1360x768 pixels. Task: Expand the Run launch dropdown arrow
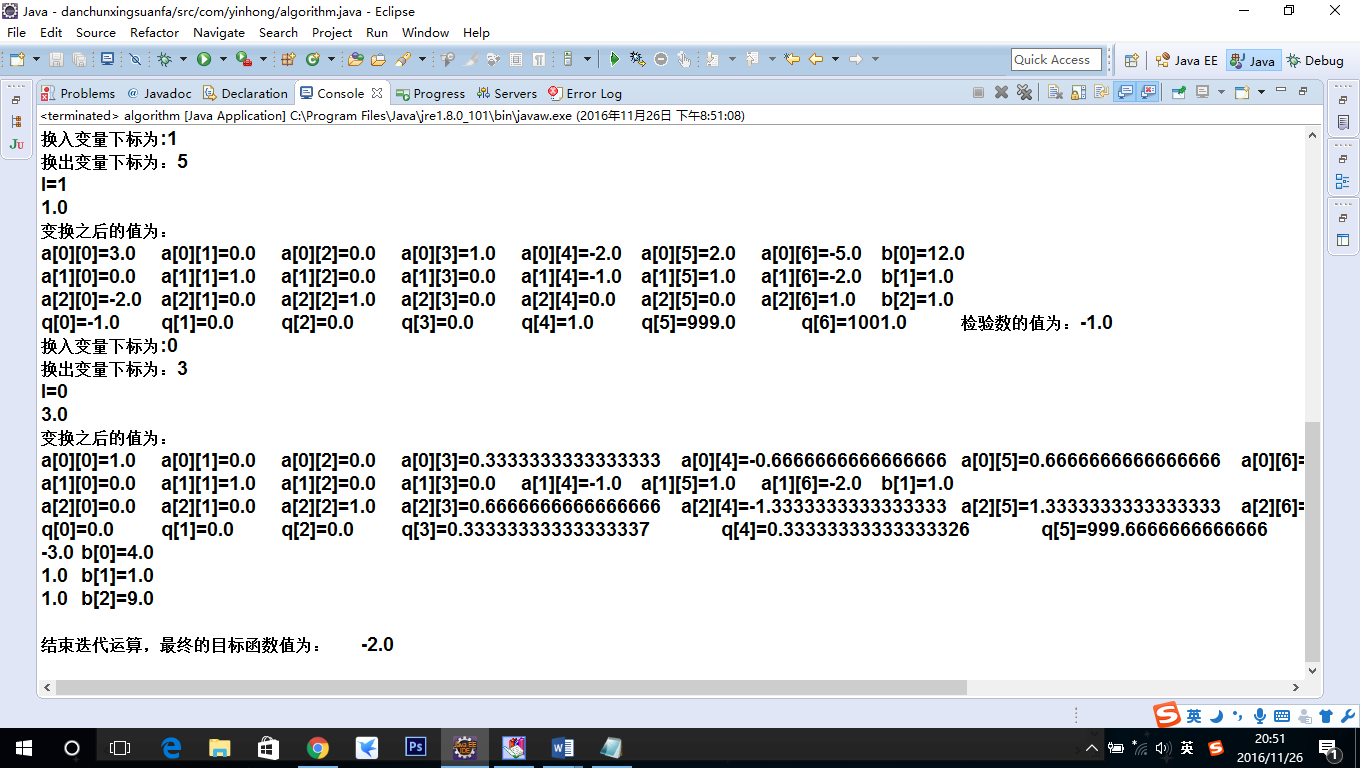223,59
